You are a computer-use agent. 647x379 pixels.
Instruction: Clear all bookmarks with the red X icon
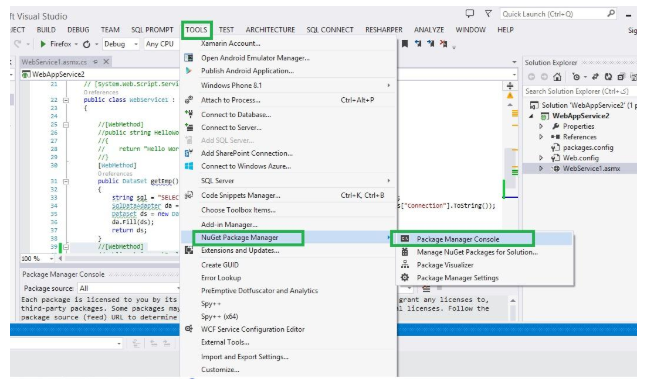point(444,43)
